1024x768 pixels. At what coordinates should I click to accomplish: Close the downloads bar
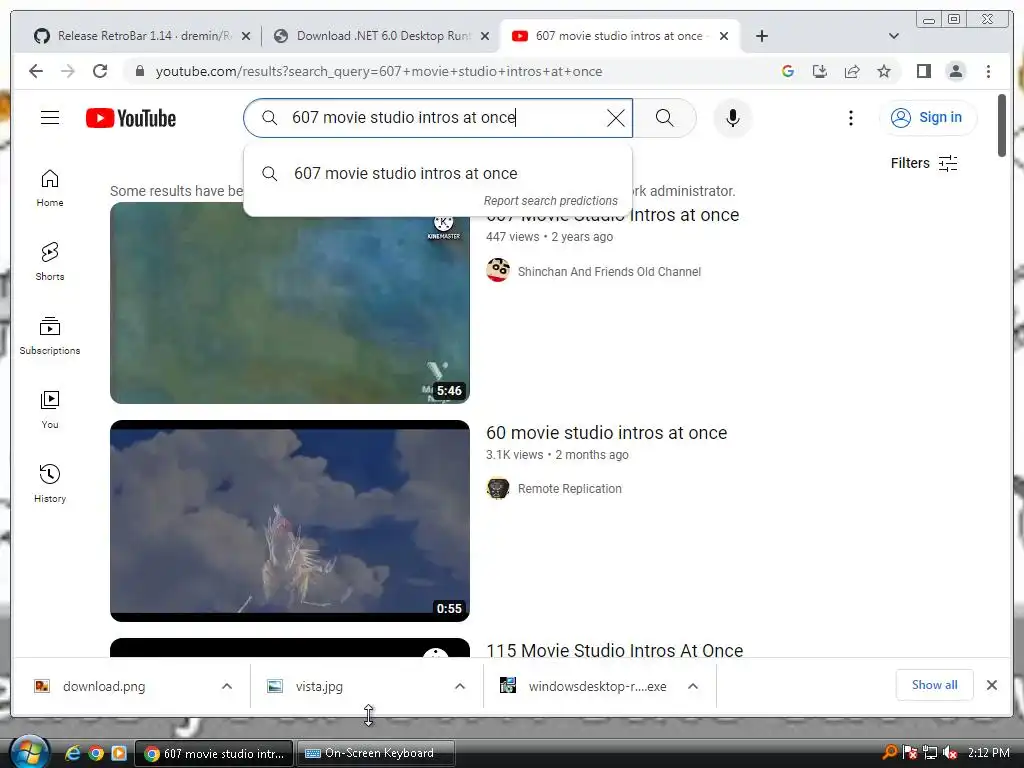[x=991, y=685]
